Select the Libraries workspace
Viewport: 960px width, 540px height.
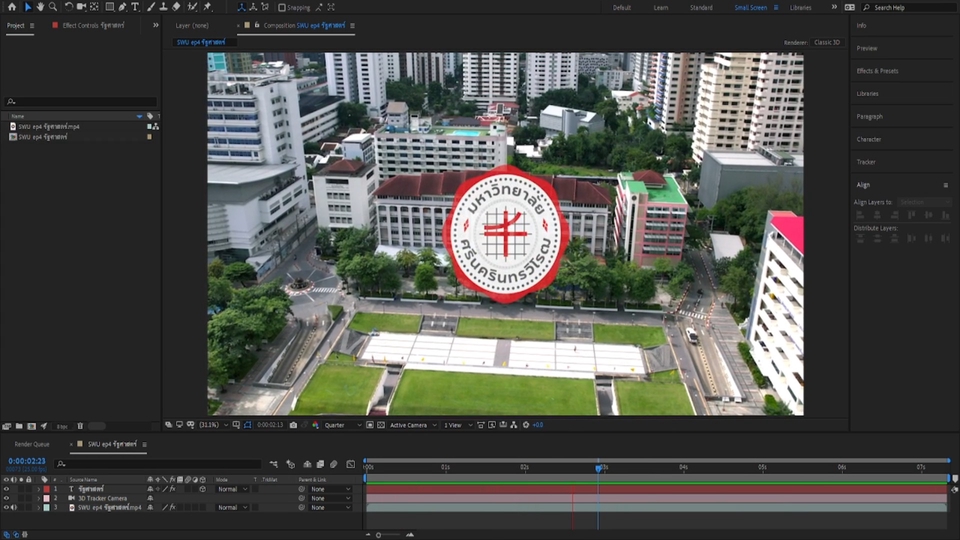[x=800, y=7]
